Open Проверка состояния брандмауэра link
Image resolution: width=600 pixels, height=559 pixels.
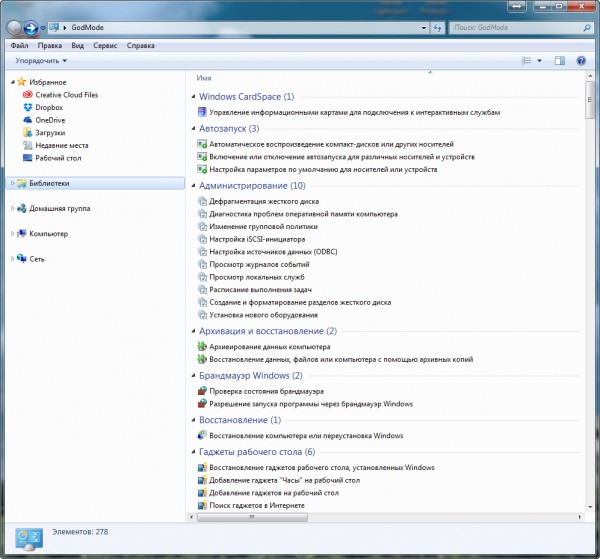tap(265, 391)
